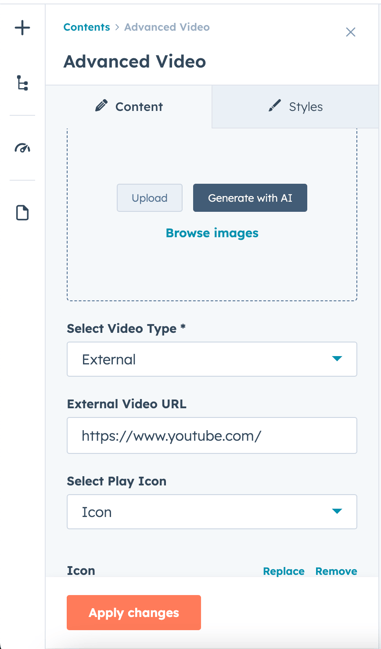Click the External Video URL field
Viewport: 381px width, 649px height.
212,435
